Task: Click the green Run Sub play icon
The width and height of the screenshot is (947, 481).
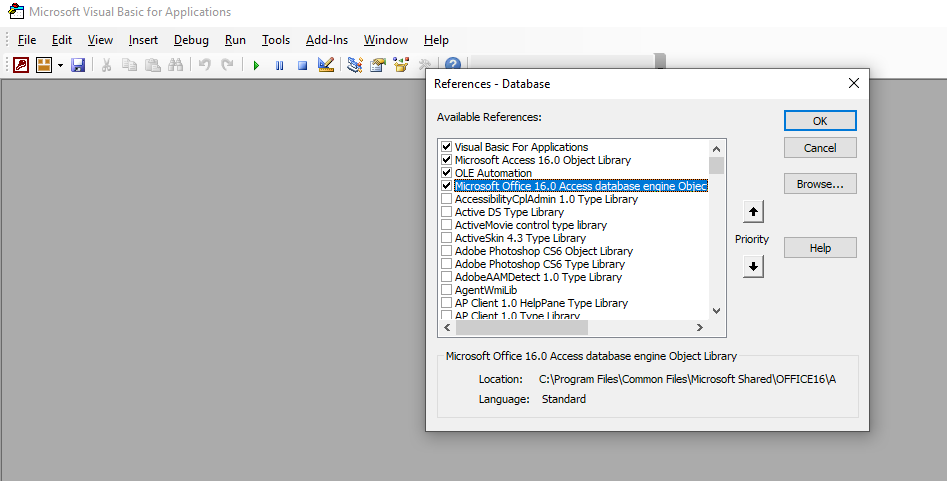Action: [256, 65]
